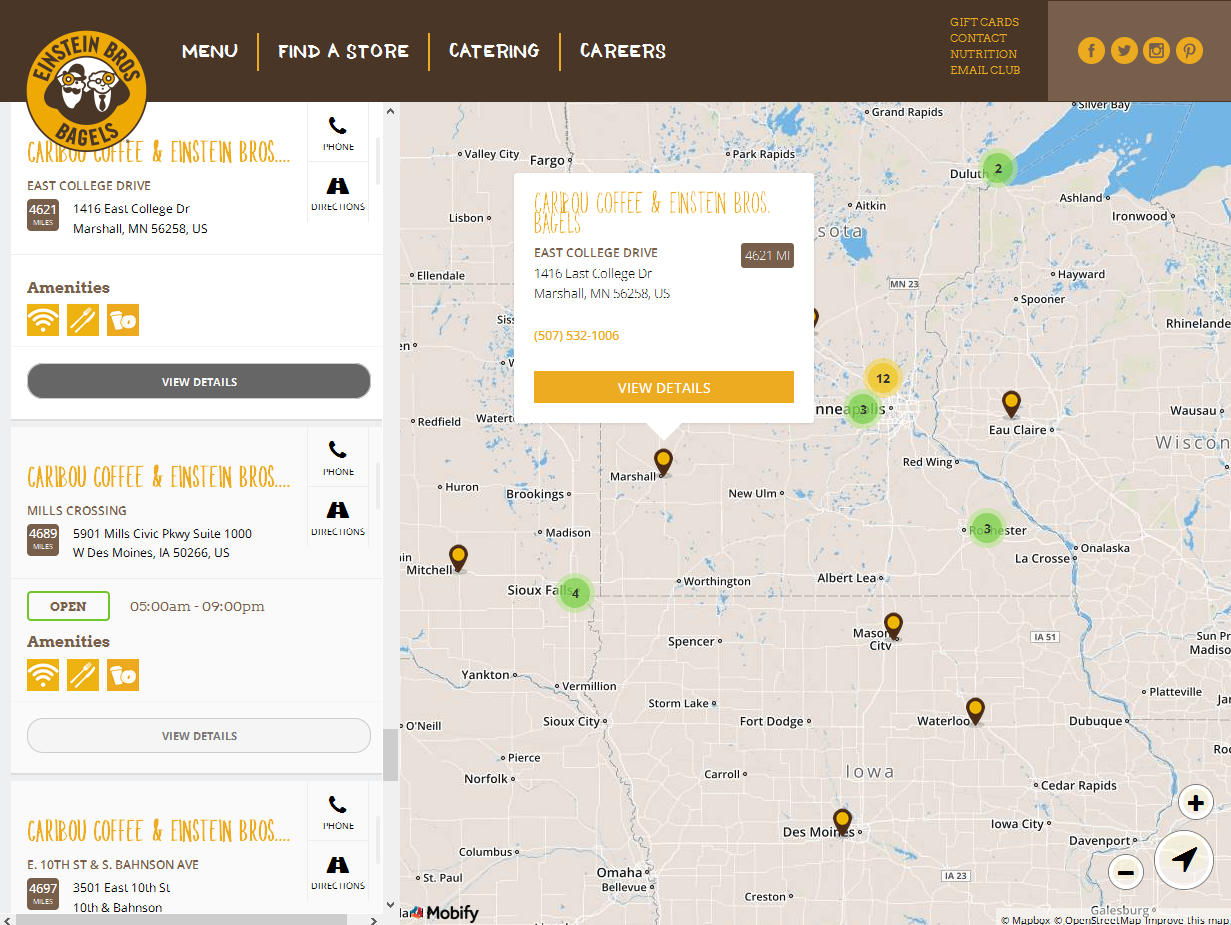Open the Facebook page icon
This screenshot has height=925, width=1231.
(x=1091, y=50)
